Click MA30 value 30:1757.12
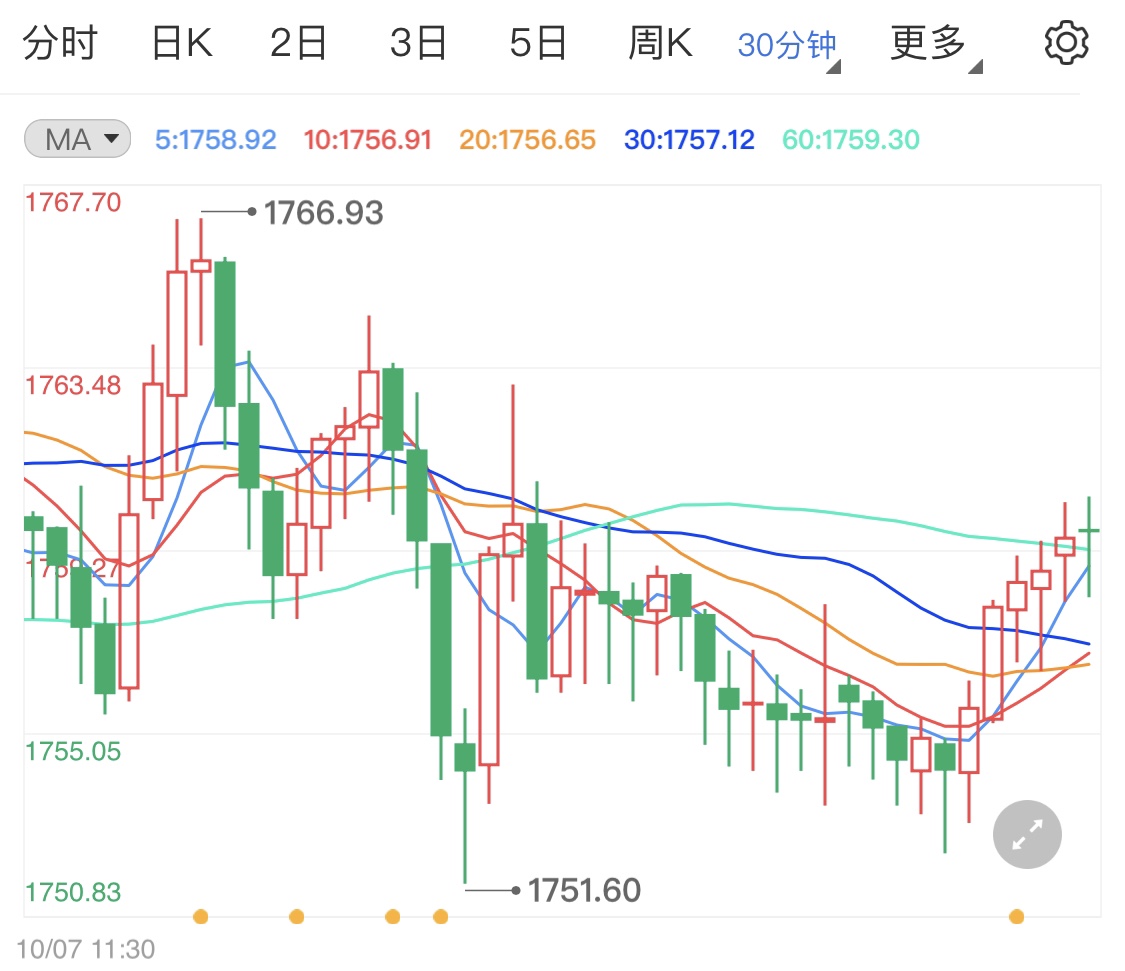Screen dimensions: 1125x971 pyautogui.click(x=689, y=139)
